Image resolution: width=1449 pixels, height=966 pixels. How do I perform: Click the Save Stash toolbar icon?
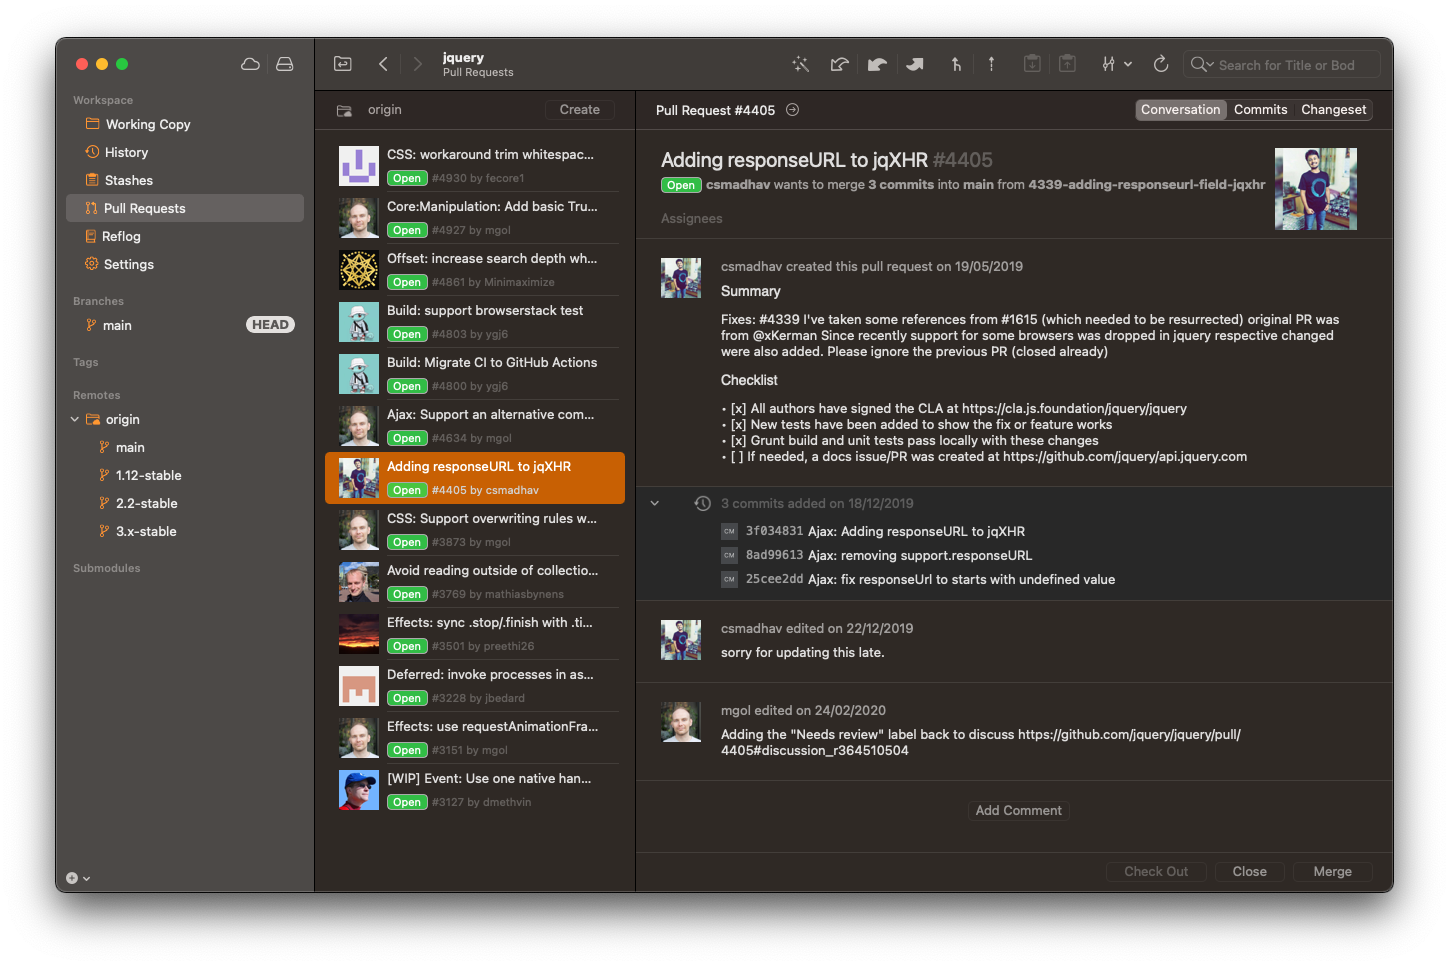pos(1032,64)
